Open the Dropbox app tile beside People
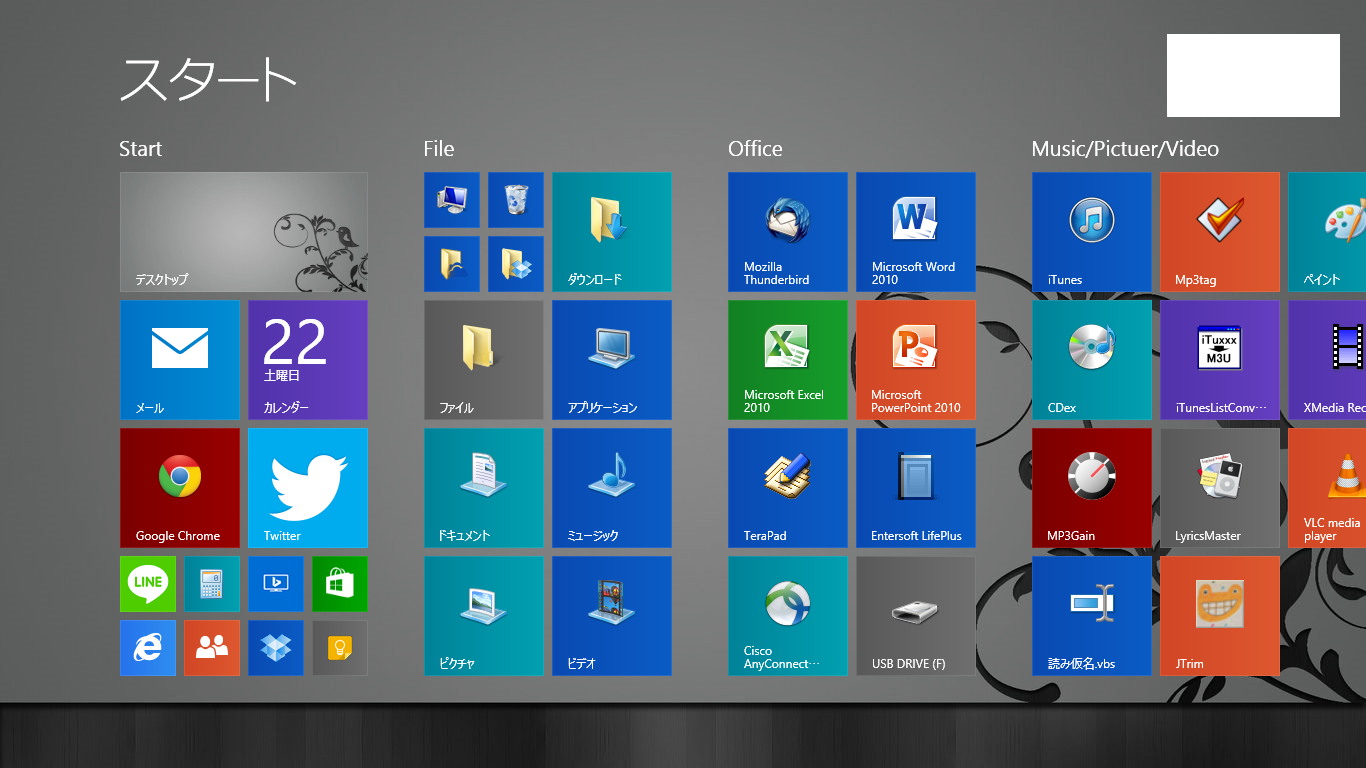This screenshot has width=1366, height=768. [x=276, y=648]
